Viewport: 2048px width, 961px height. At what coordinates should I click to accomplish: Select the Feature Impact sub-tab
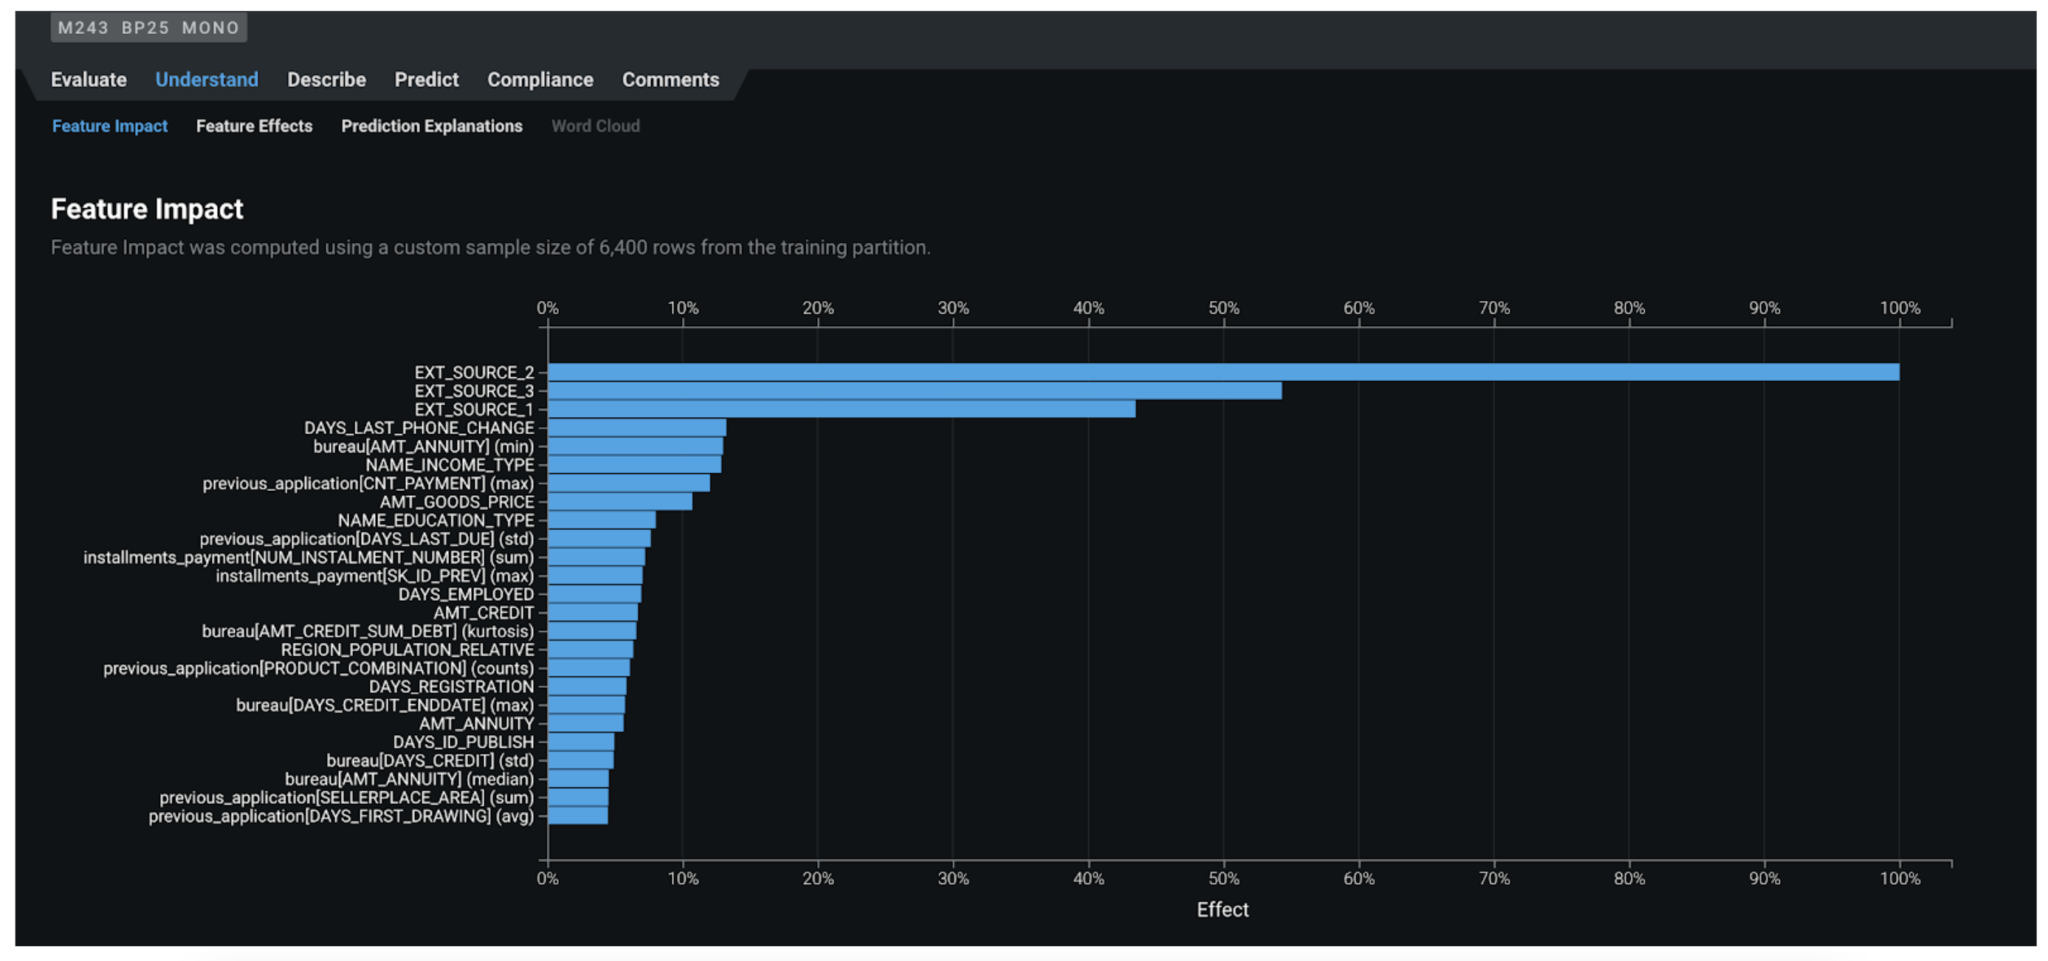[x=109, y=126]
